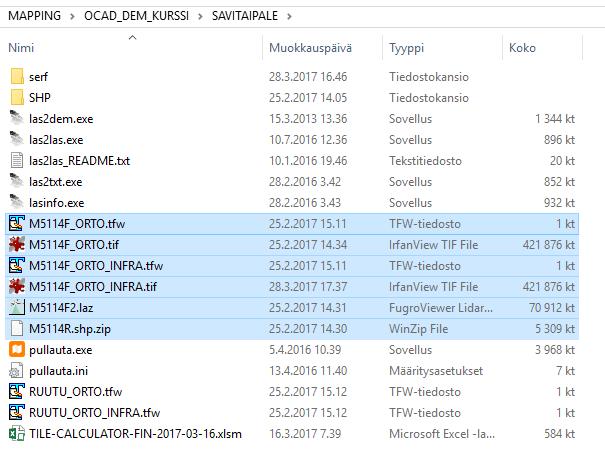Viewport: 605px width, 456px height.
Task: Click the Microsoft Excel type entry
Action: (x=442, y=434)
